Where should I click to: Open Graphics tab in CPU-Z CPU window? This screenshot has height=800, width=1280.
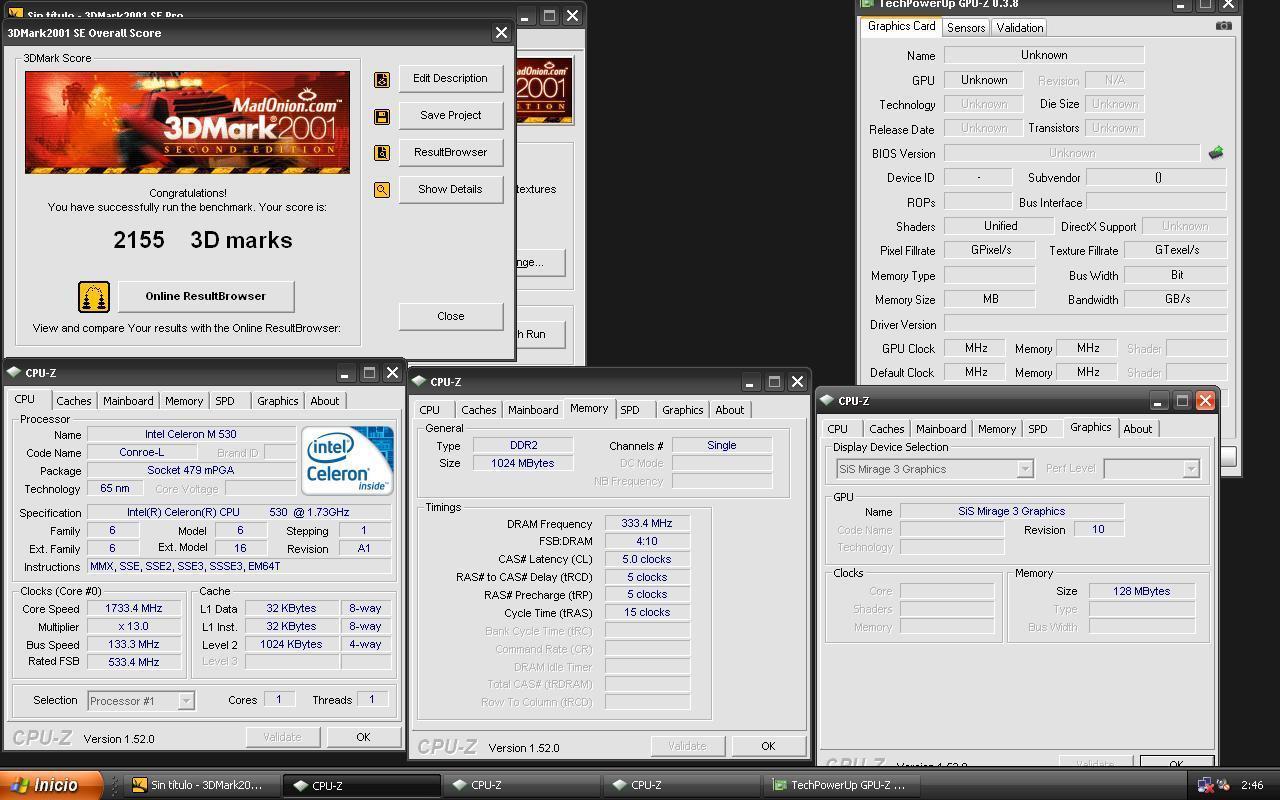click(x=277, y=401)
